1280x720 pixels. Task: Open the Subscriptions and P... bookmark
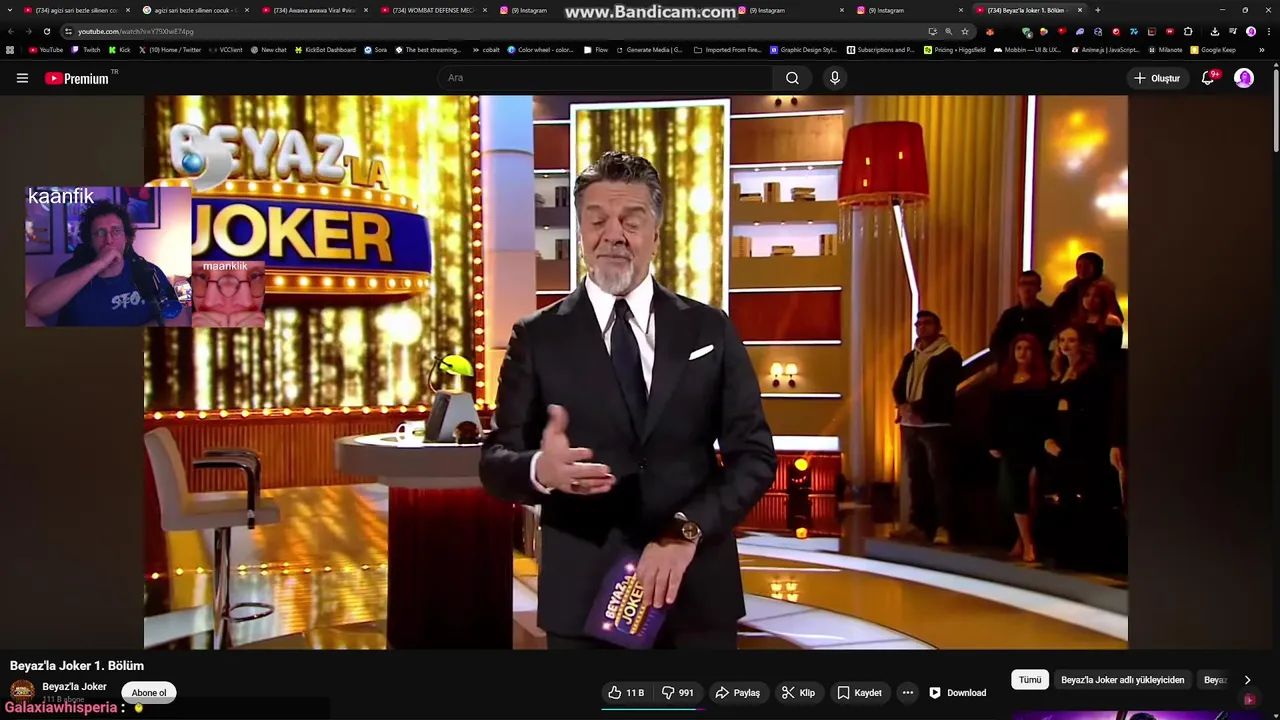(x=880, y=50)
